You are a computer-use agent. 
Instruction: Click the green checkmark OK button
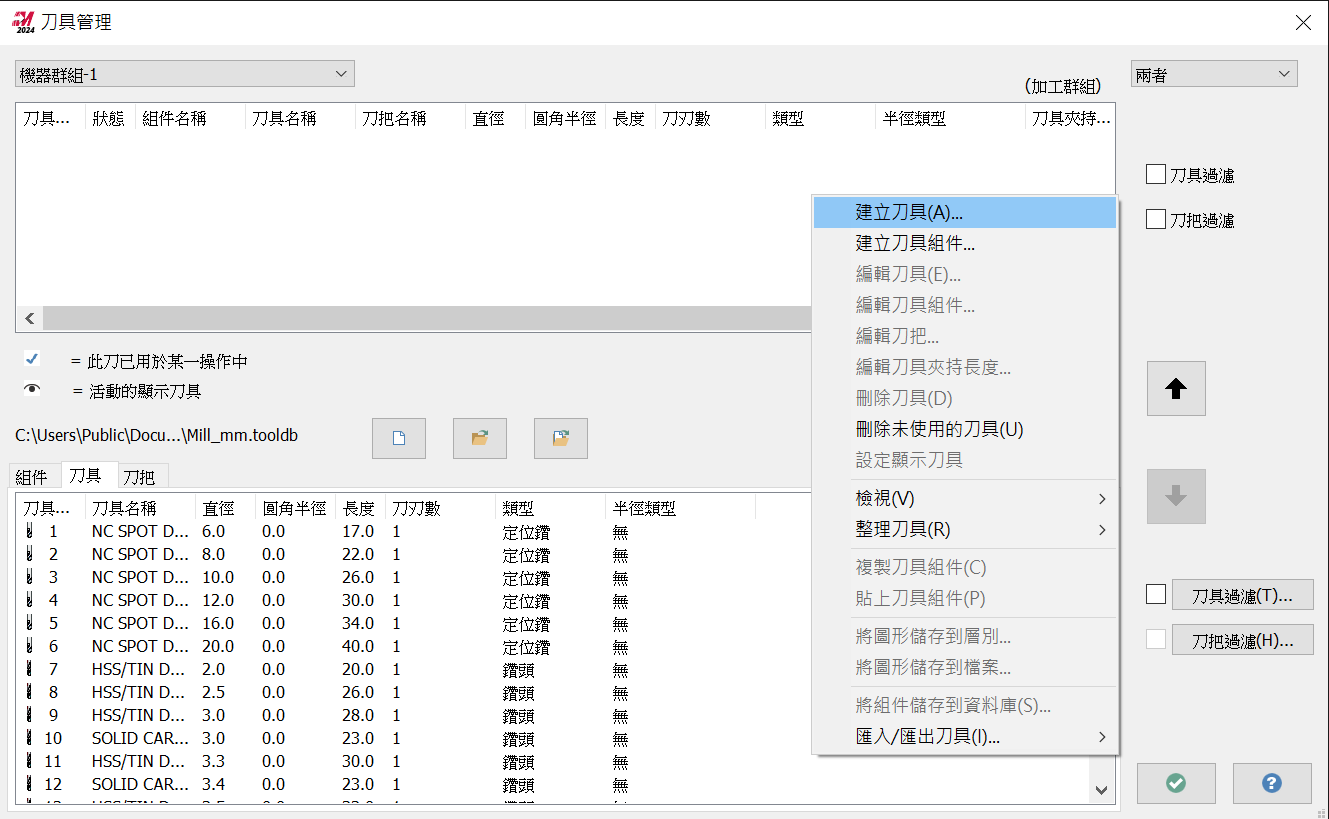(x=1176, y=783)
